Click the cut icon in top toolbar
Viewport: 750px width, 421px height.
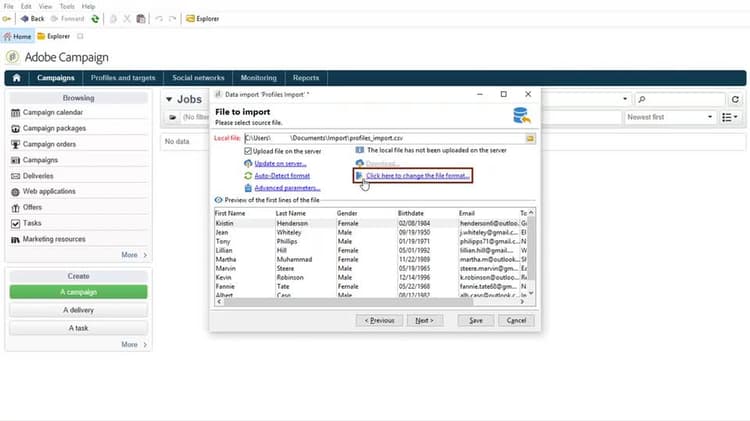(x=127, y=19)
